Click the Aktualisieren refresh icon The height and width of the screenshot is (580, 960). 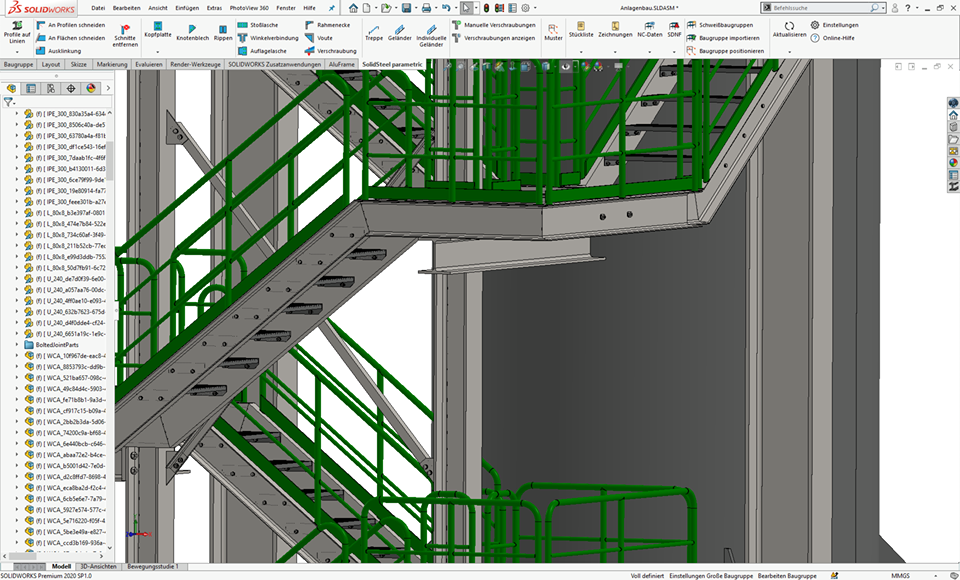(789, 26)
